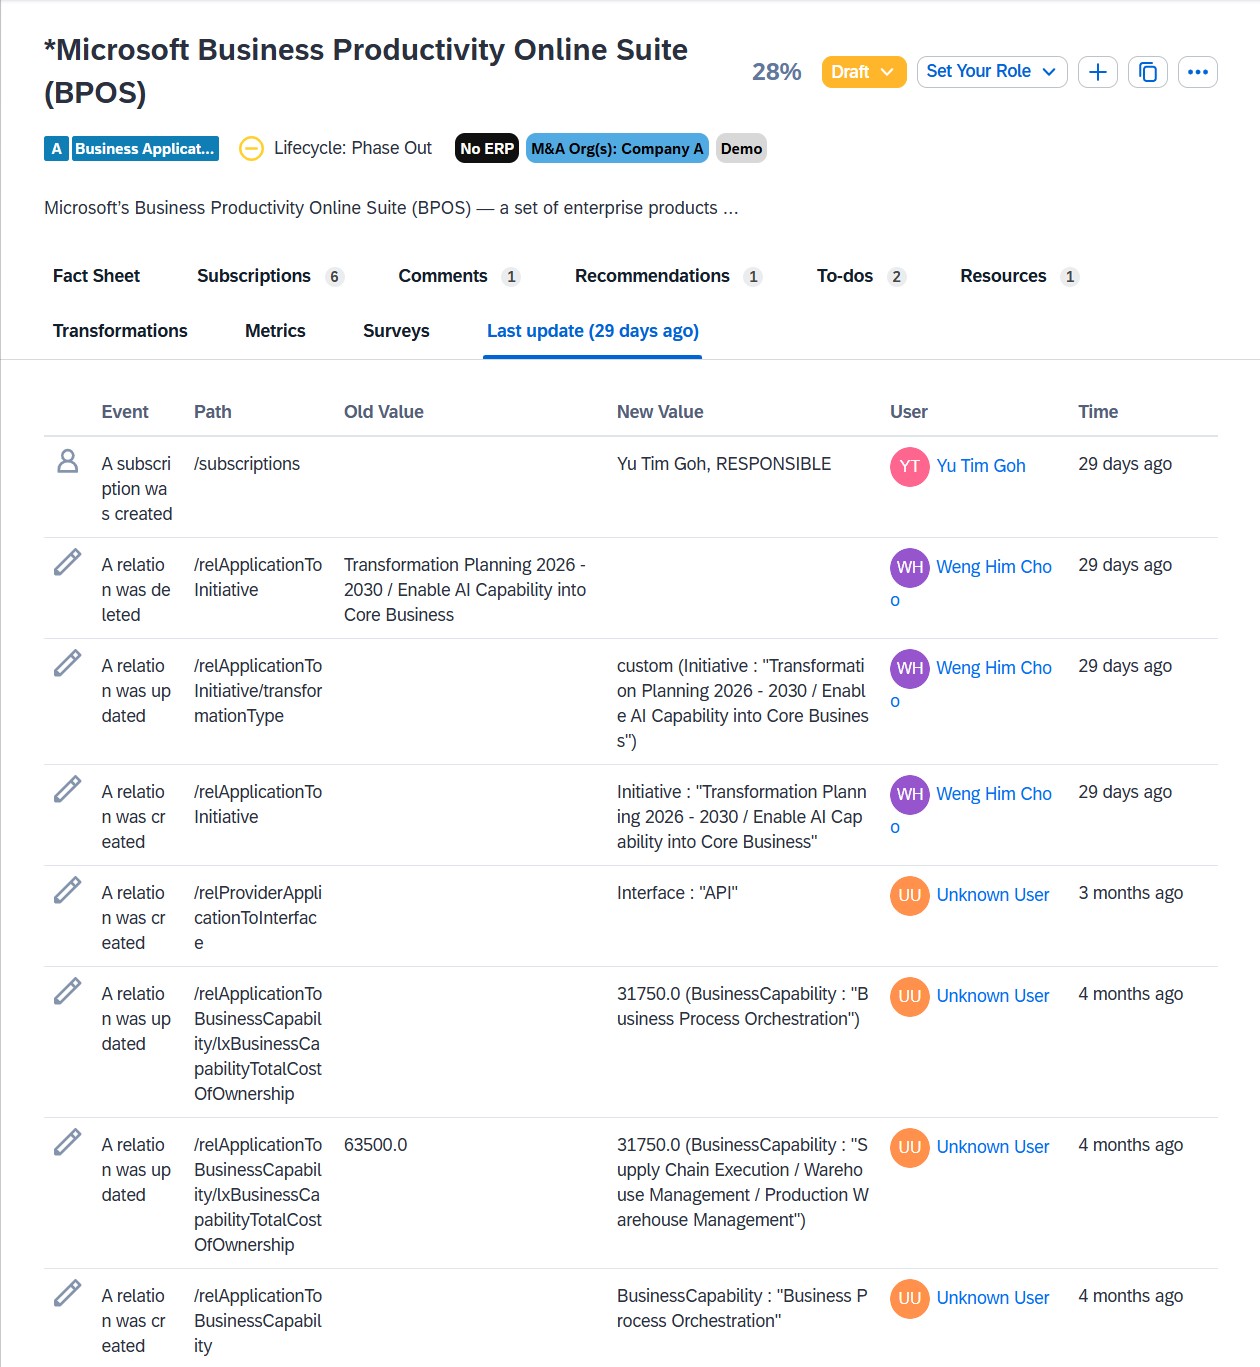Click the Business Applicat... type tag
1260x1367 pixels.
(x=144, y=148)
